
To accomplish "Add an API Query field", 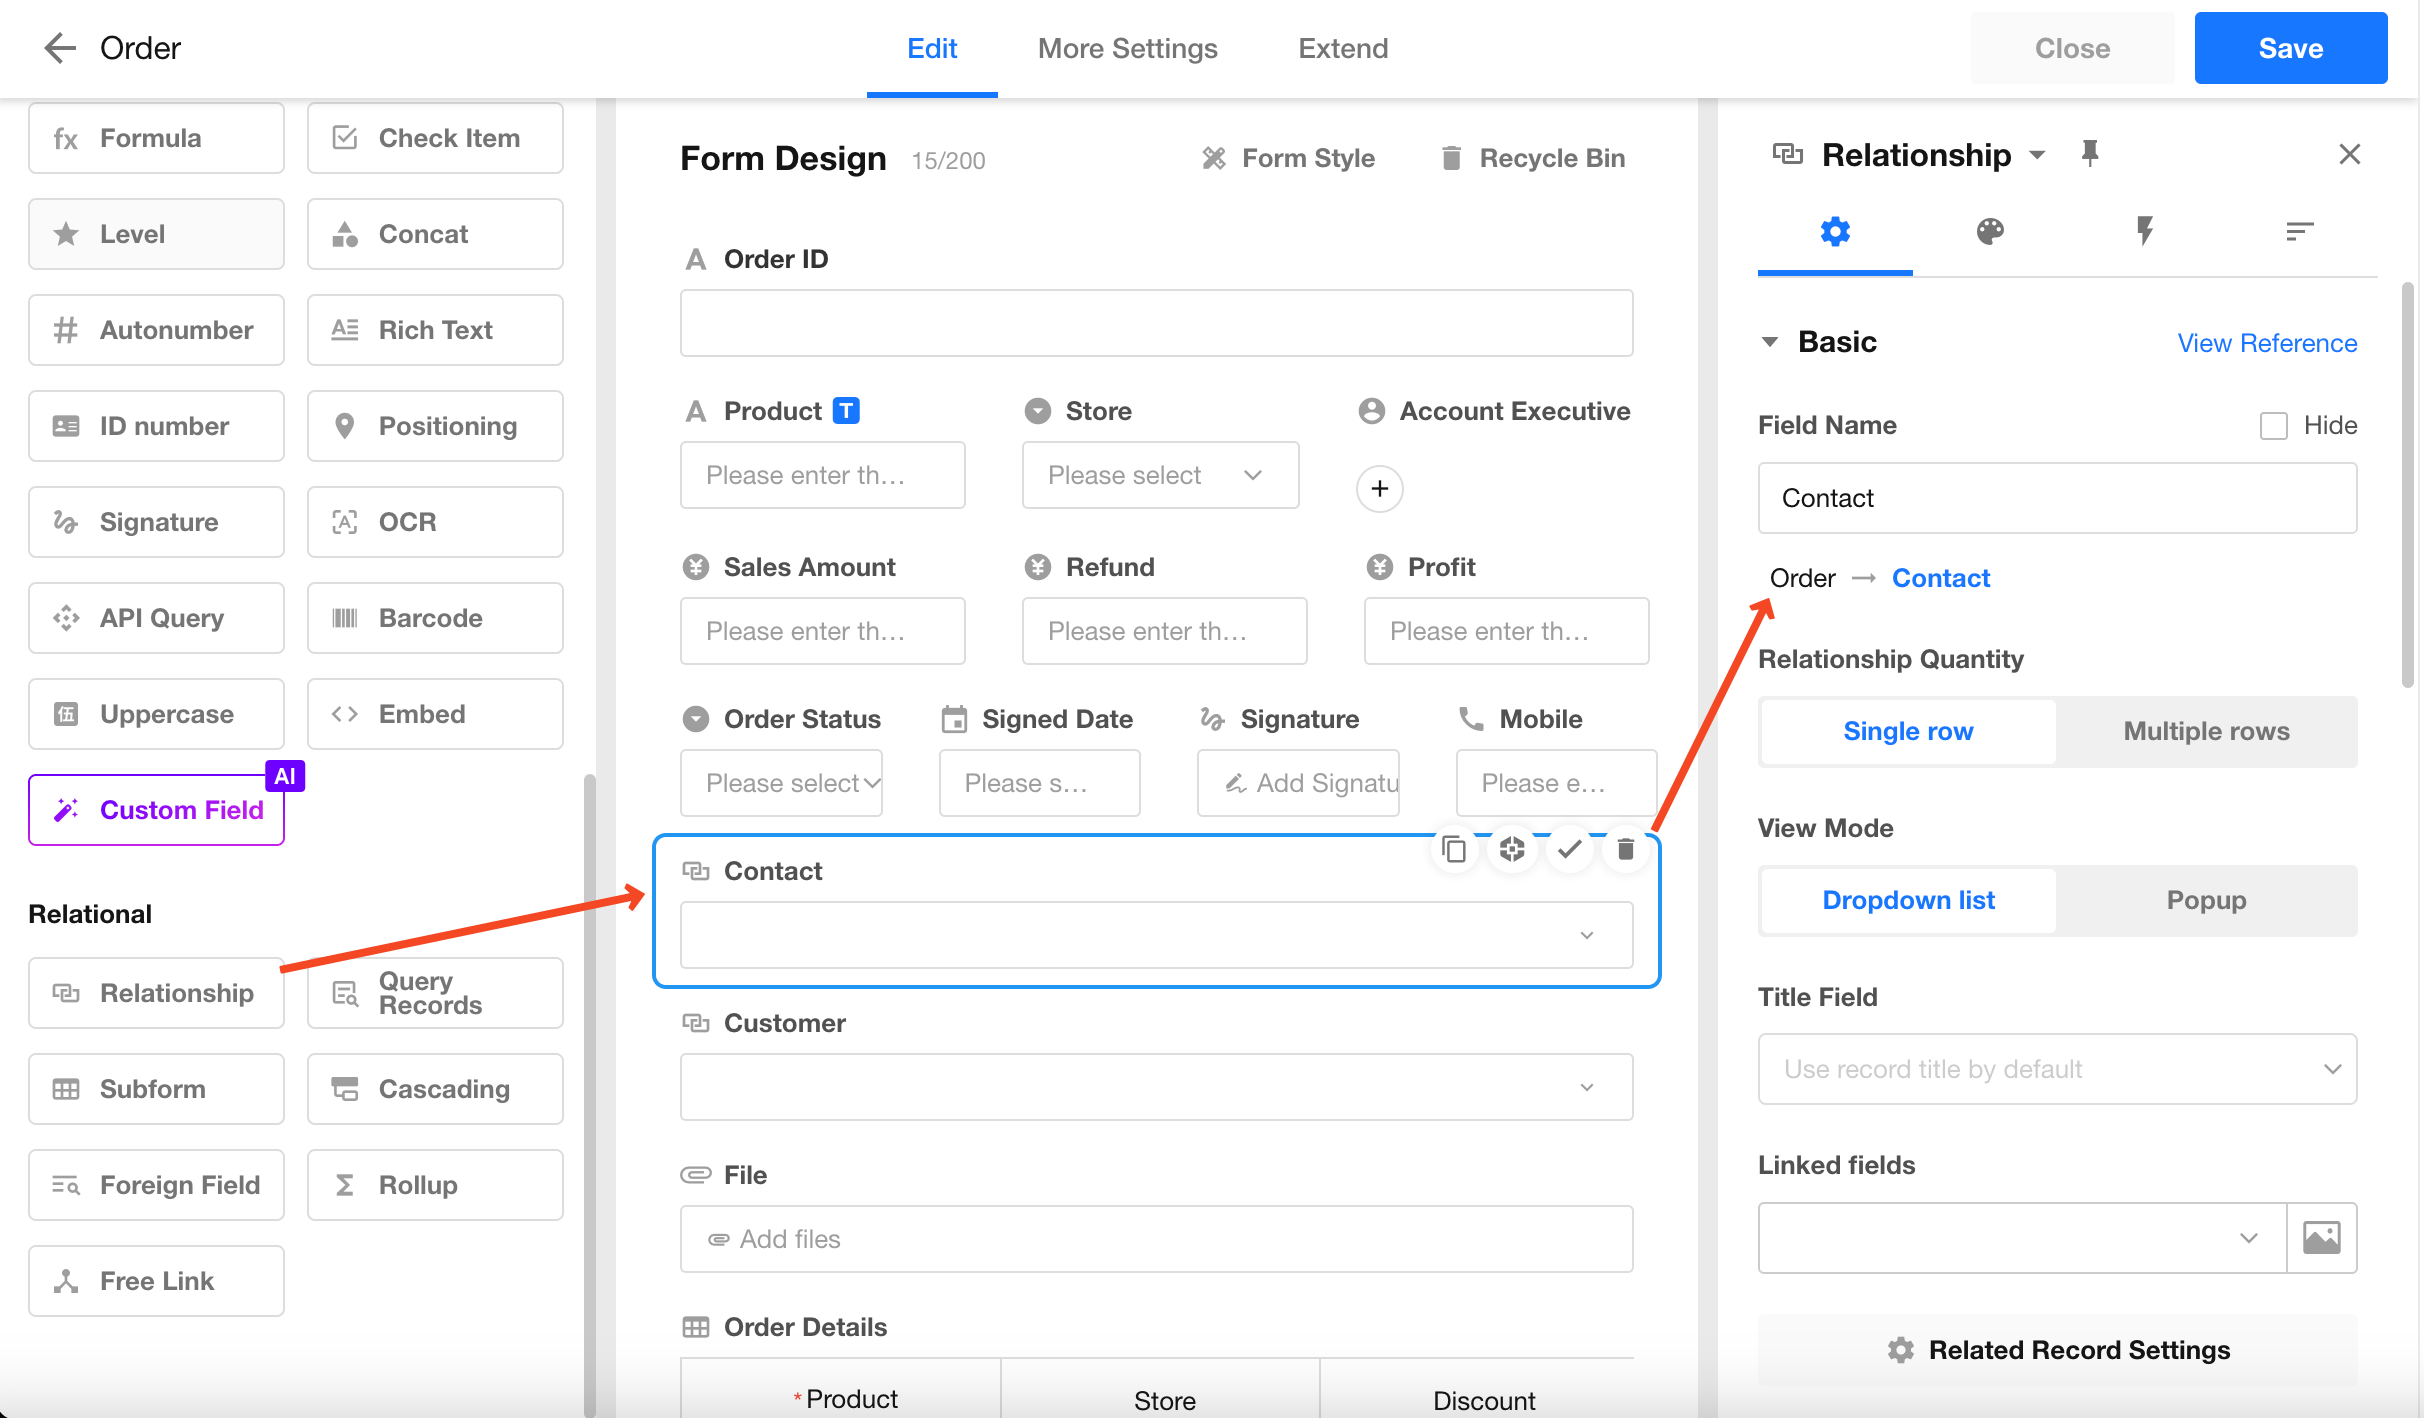I will 156,618.
